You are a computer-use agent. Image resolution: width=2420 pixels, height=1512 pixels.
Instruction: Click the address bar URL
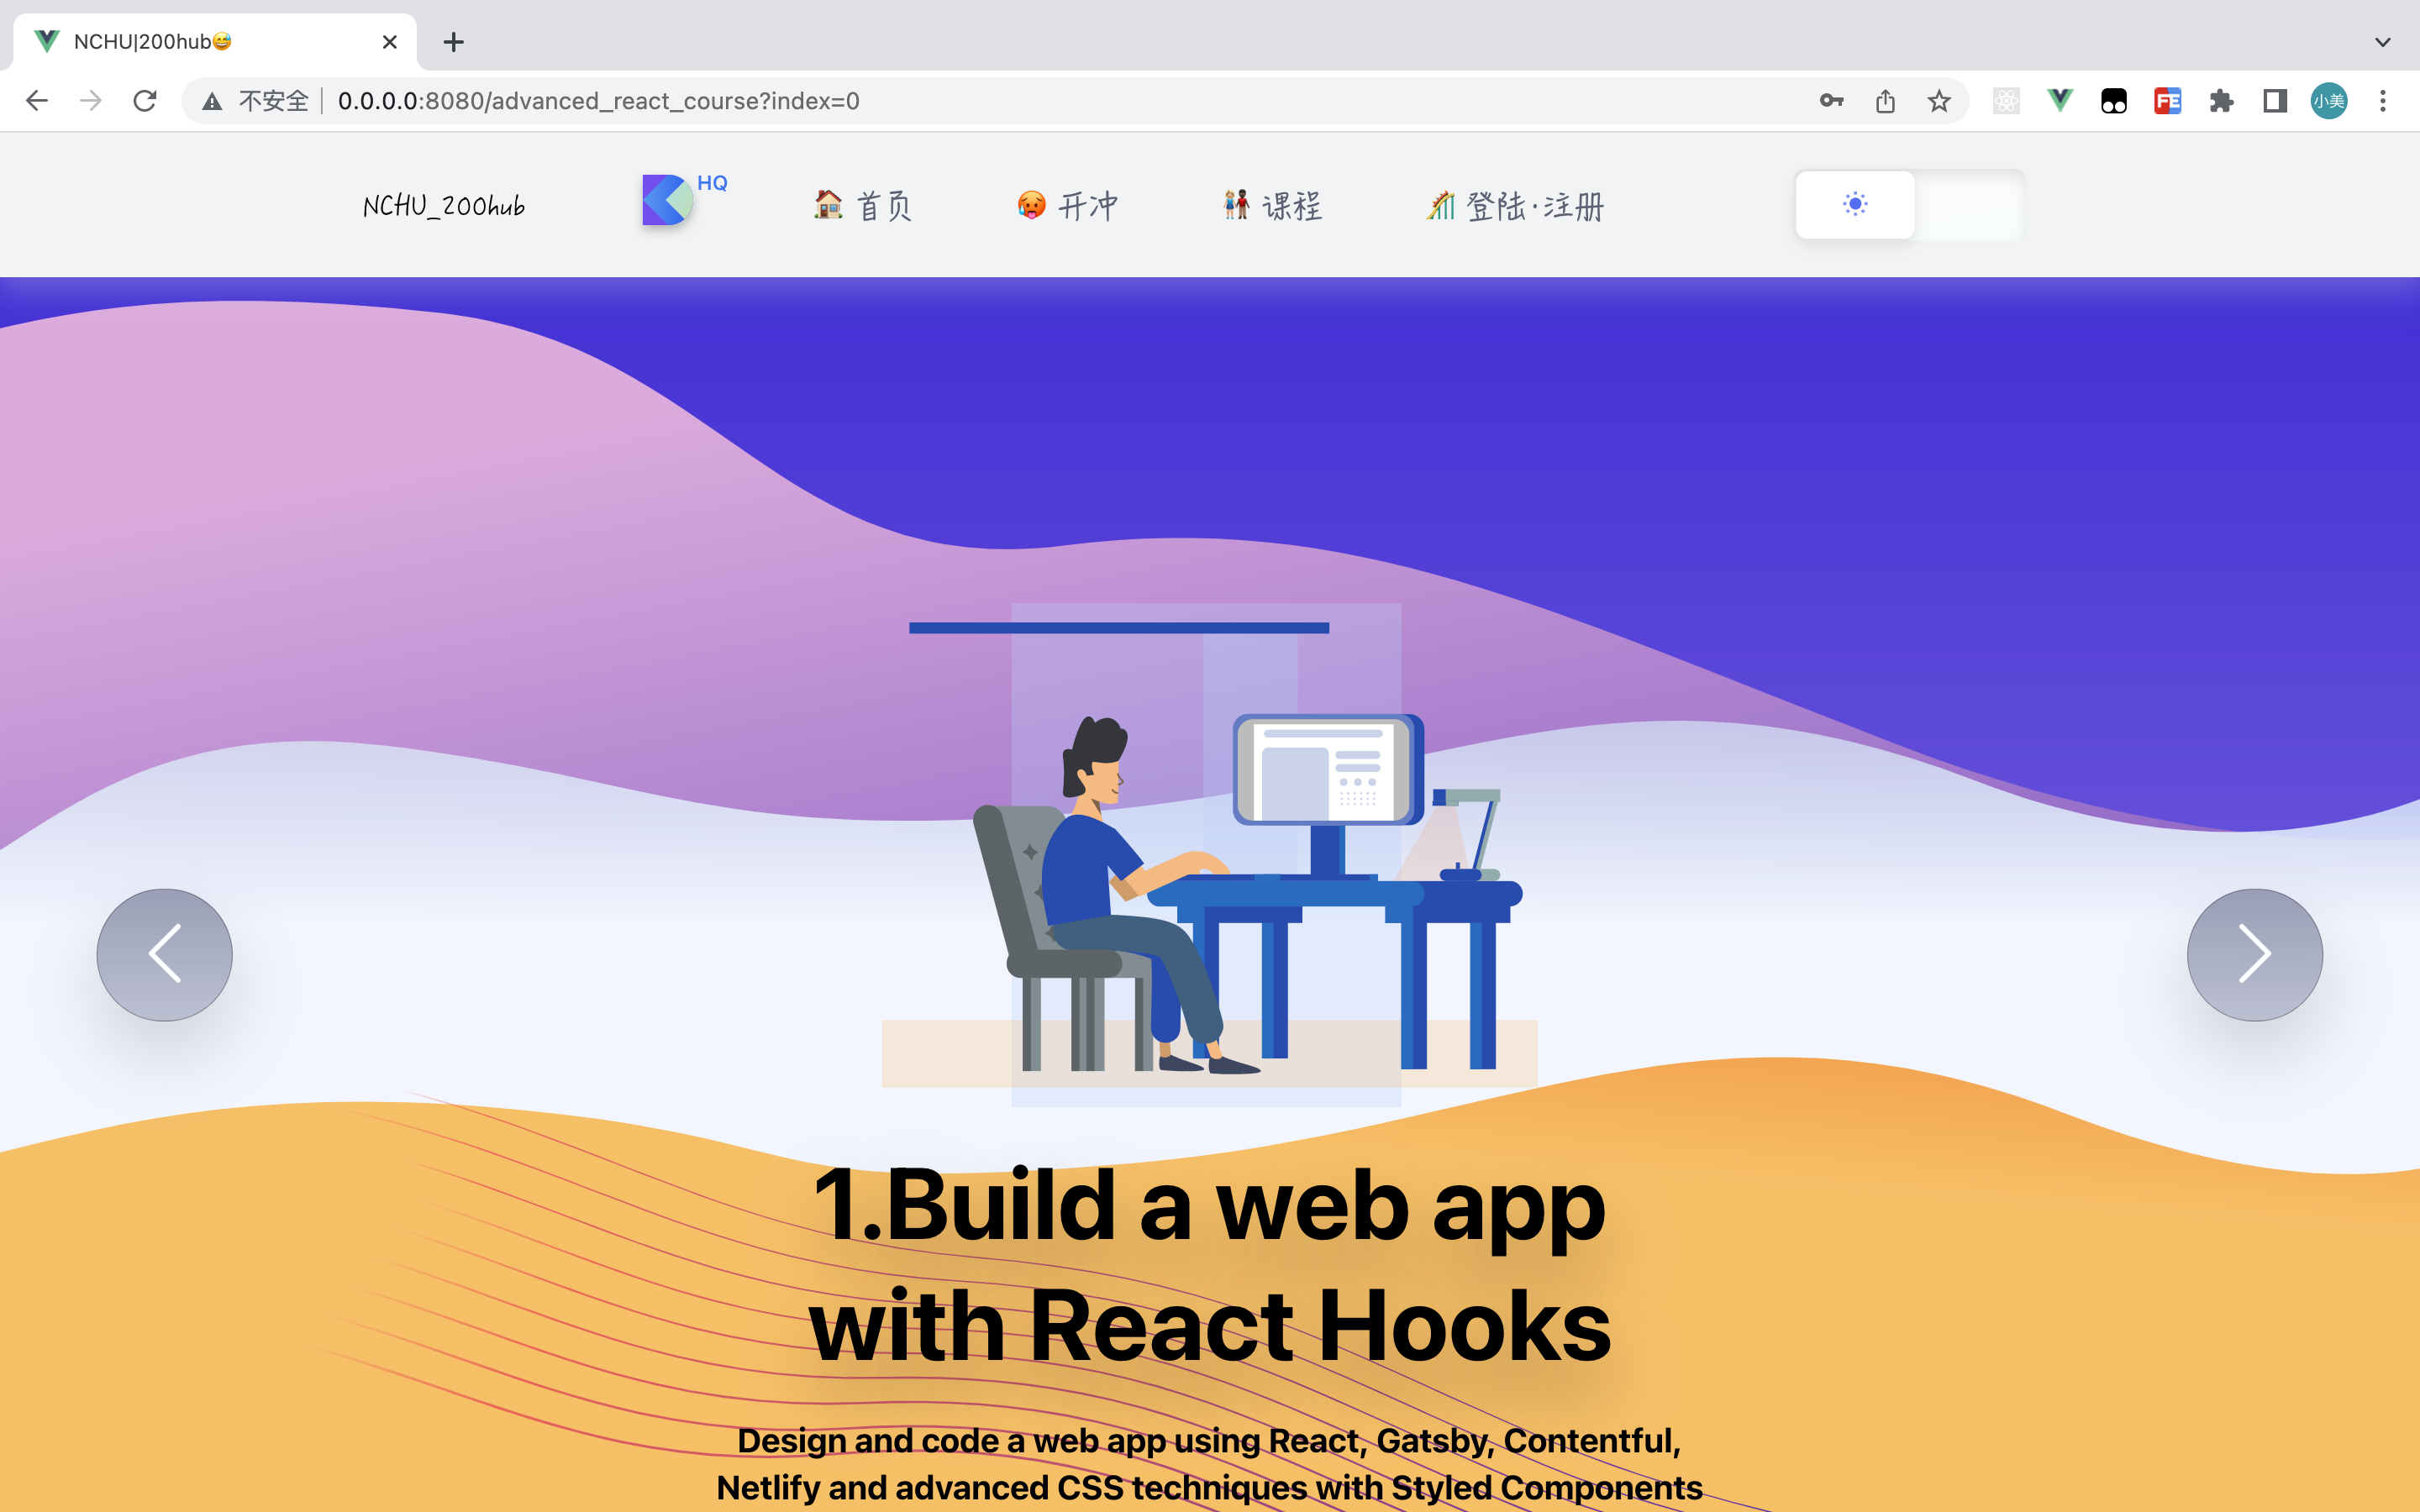pyautogui.click(x=598, y=101)
